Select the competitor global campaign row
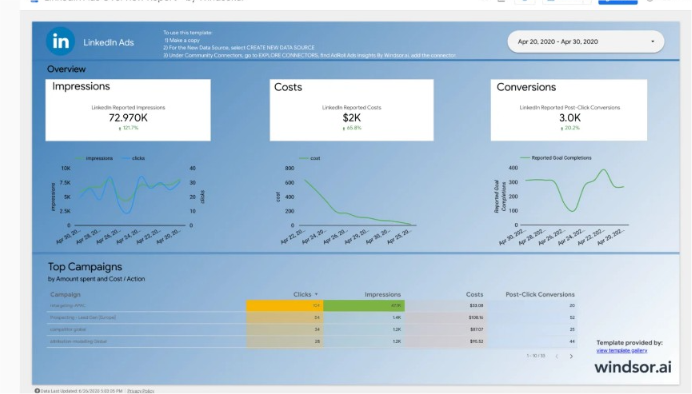Image resolution: width=692 pixels, height=394 pixels. 312,329
